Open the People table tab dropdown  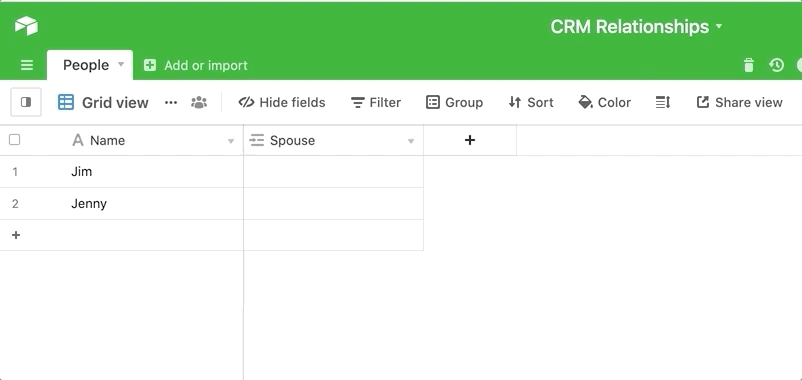click(121, 64)
